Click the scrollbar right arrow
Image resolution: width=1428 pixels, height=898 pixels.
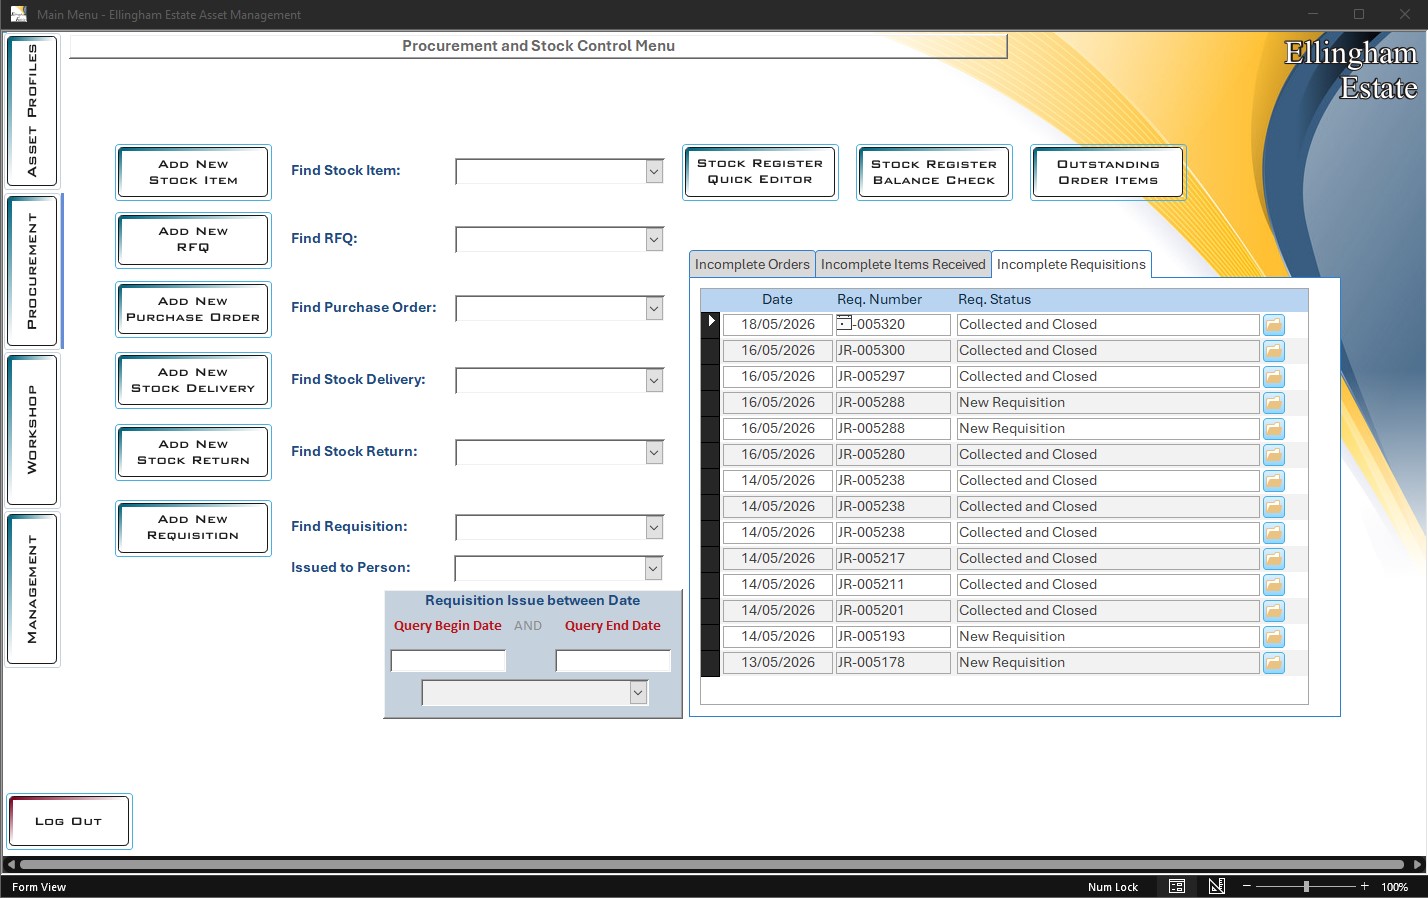coord(1417,865)
